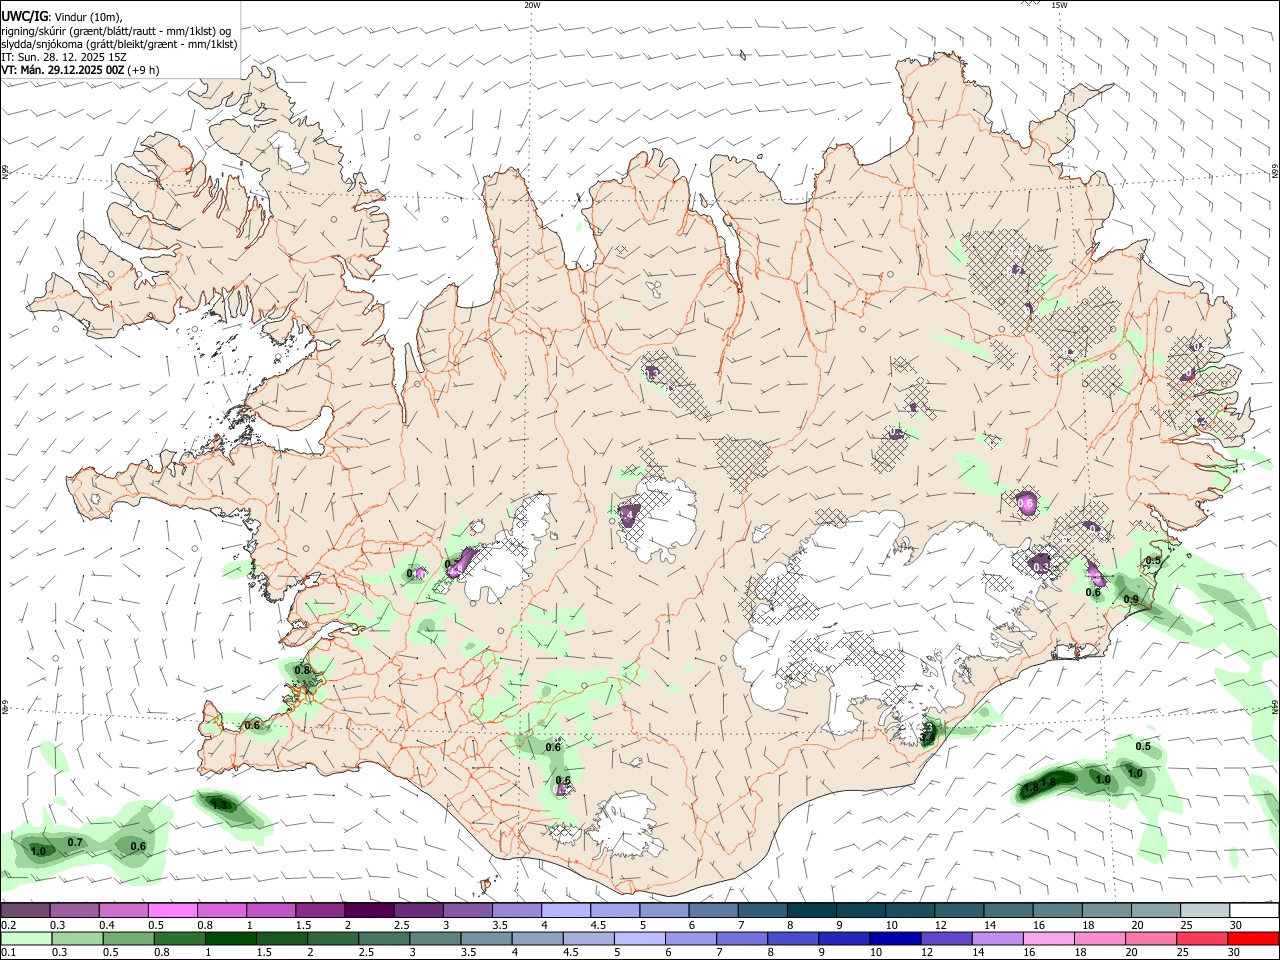Click the bright pink 0.5–0.8 swatch in upper legend
This screenshot has height=960, width=1280.
pyautogui.click(x=173, y=911)
